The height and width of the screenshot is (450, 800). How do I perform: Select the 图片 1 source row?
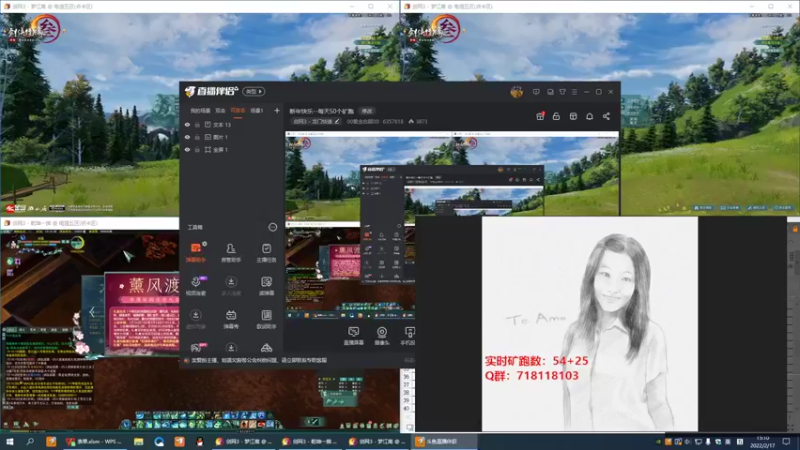point(232,137)
